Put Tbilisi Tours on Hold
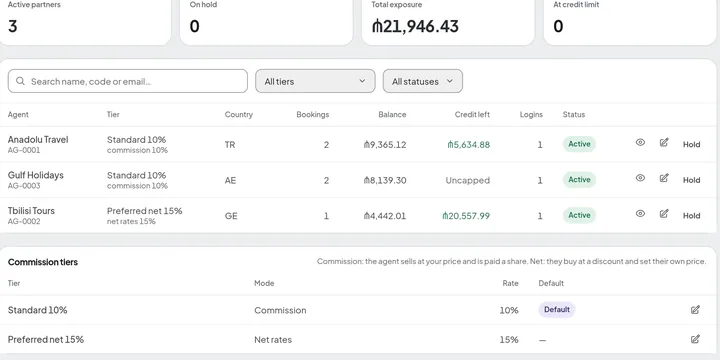Image resolution: width=720 pixels, height=360 pixels. click(x=691, y=215)
